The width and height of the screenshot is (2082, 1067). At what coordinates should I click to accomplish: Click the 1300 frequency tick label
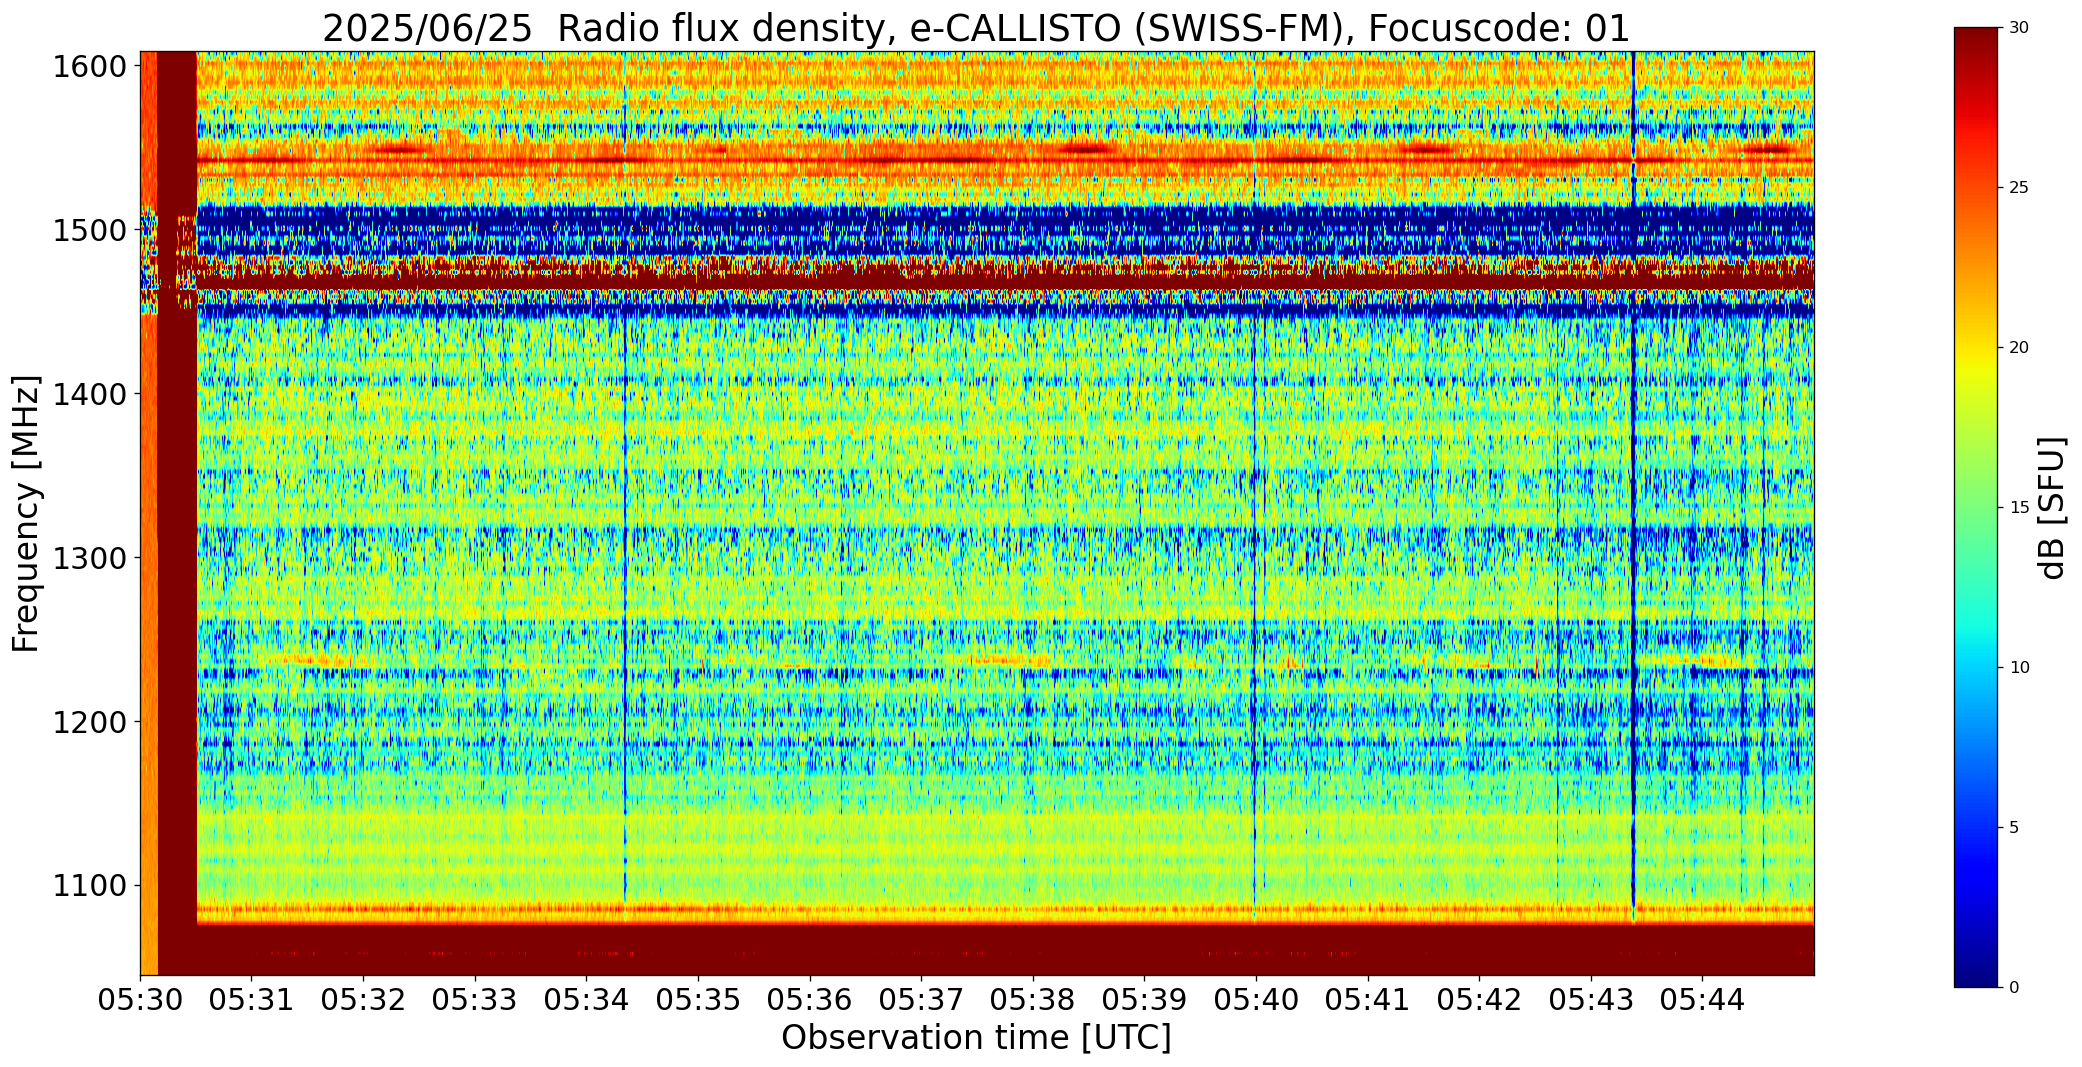90,558
